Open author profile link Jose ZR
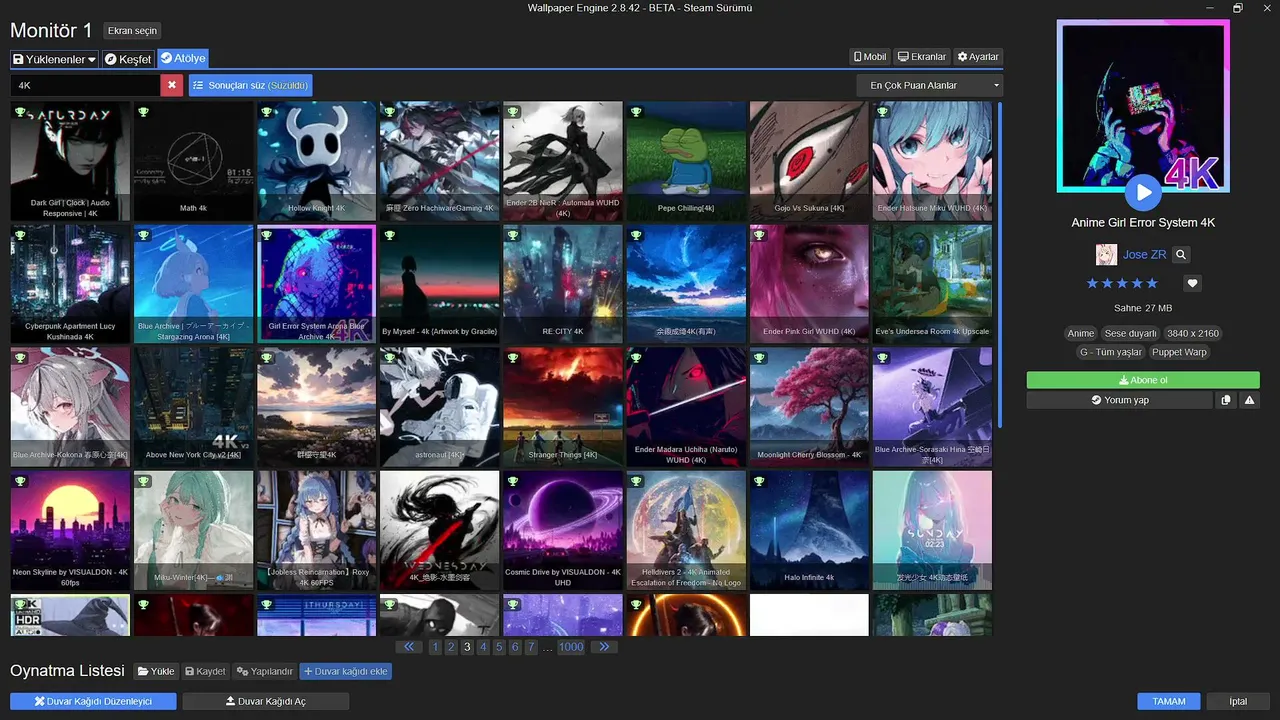The image size is (1280, 720). [x=1144, y=255]
